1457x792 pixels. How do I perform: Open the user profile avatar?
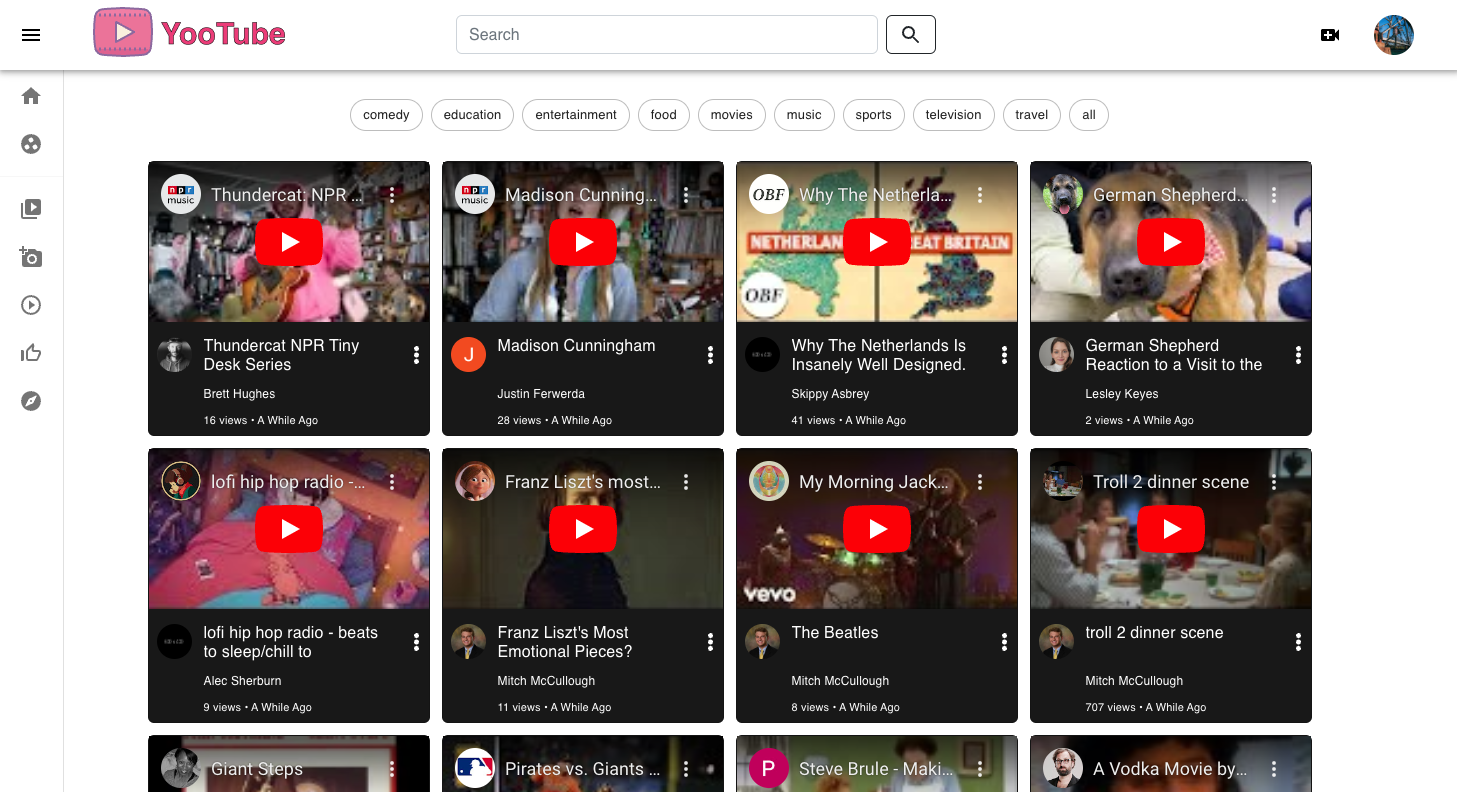pyautogui.click(x=1393, y=35)
